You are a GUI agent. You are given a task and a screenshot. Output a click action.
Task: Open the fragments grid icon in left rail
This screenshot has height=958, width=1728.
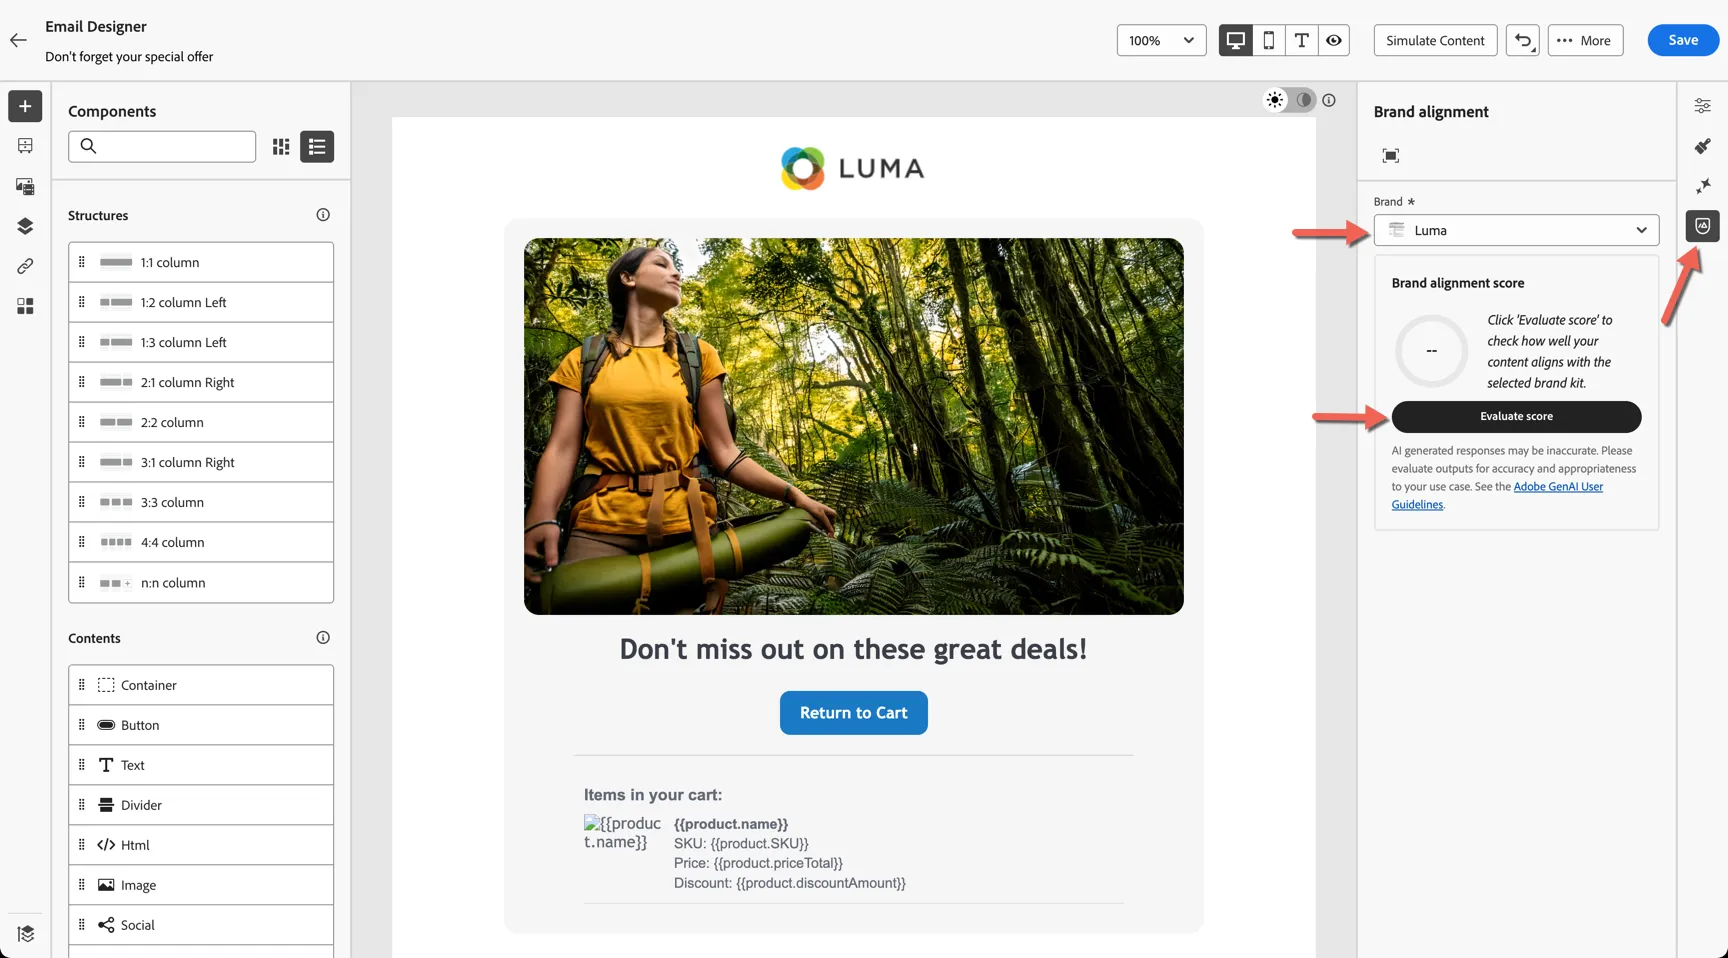(x=25, y=306)
